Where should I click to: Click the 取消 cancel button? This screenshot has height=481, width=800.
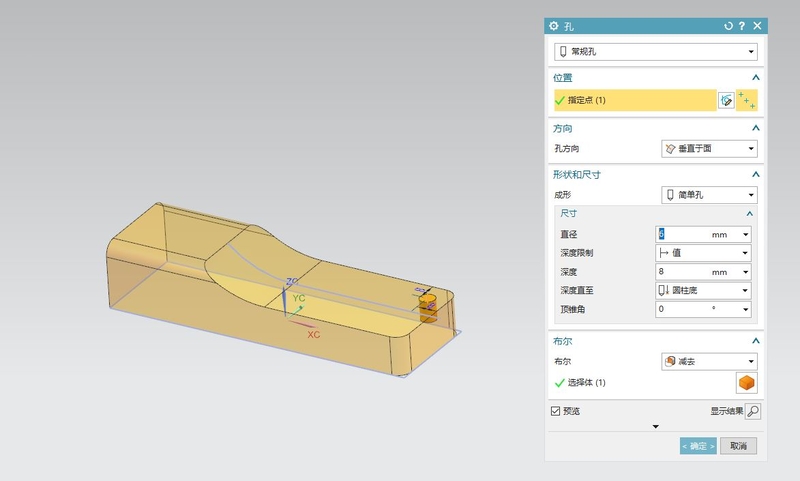pyautogui.click(x=738, y=446)
